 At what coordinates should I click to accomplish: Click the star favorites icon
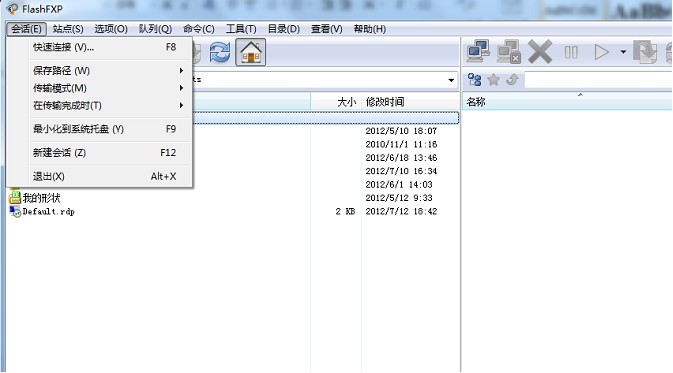pyautogui.click(x=494, y=79)
